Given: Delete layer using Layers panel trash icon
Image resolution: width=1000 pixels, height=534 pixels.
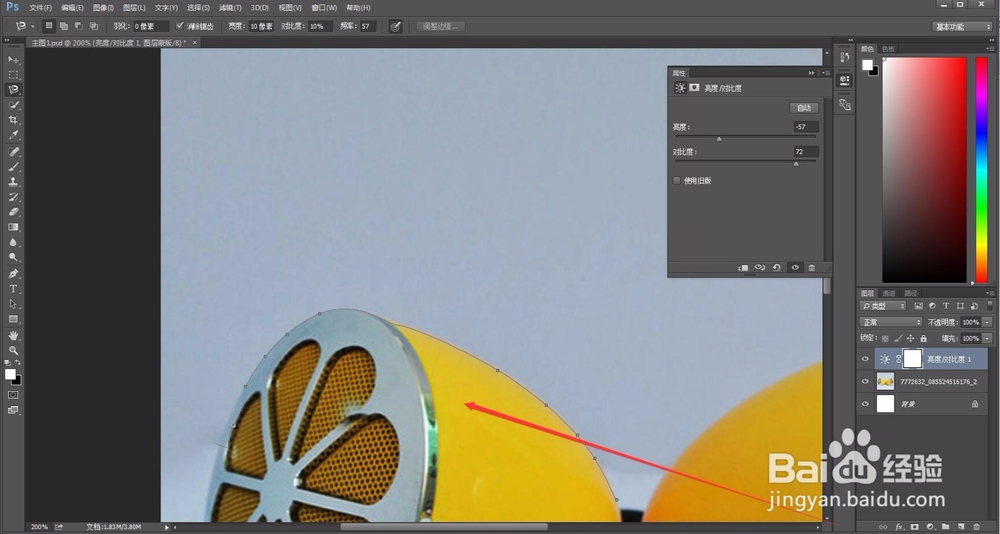Looking at the screenshot, I should tap(977, 527).
